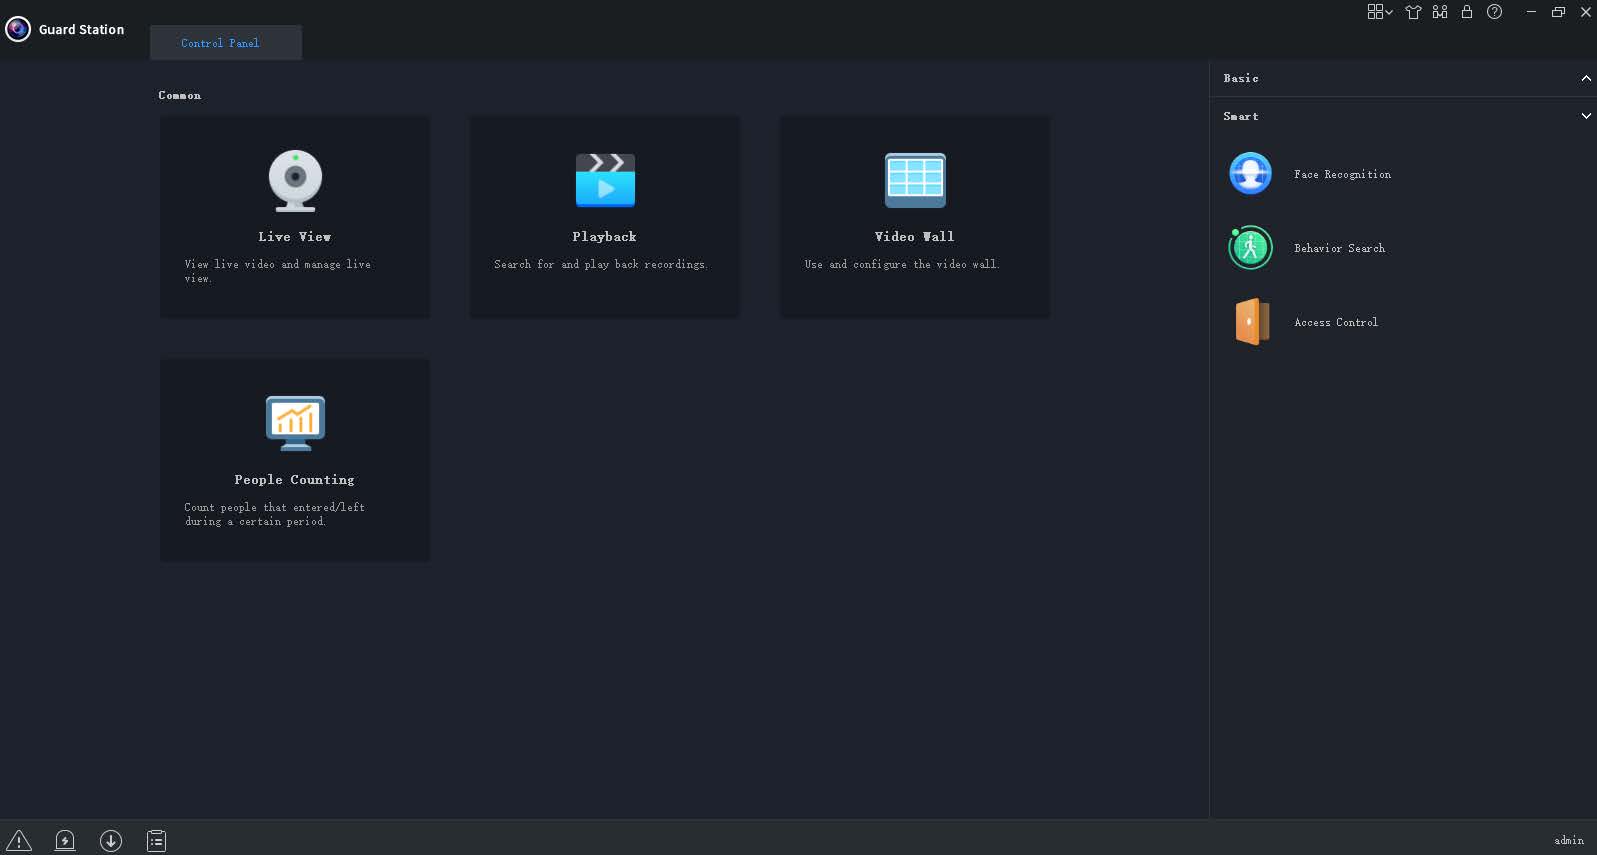This screenshot has height=855, width=1597.
Task: Click the People Counting title text
Action: click(x=294, y=480)
